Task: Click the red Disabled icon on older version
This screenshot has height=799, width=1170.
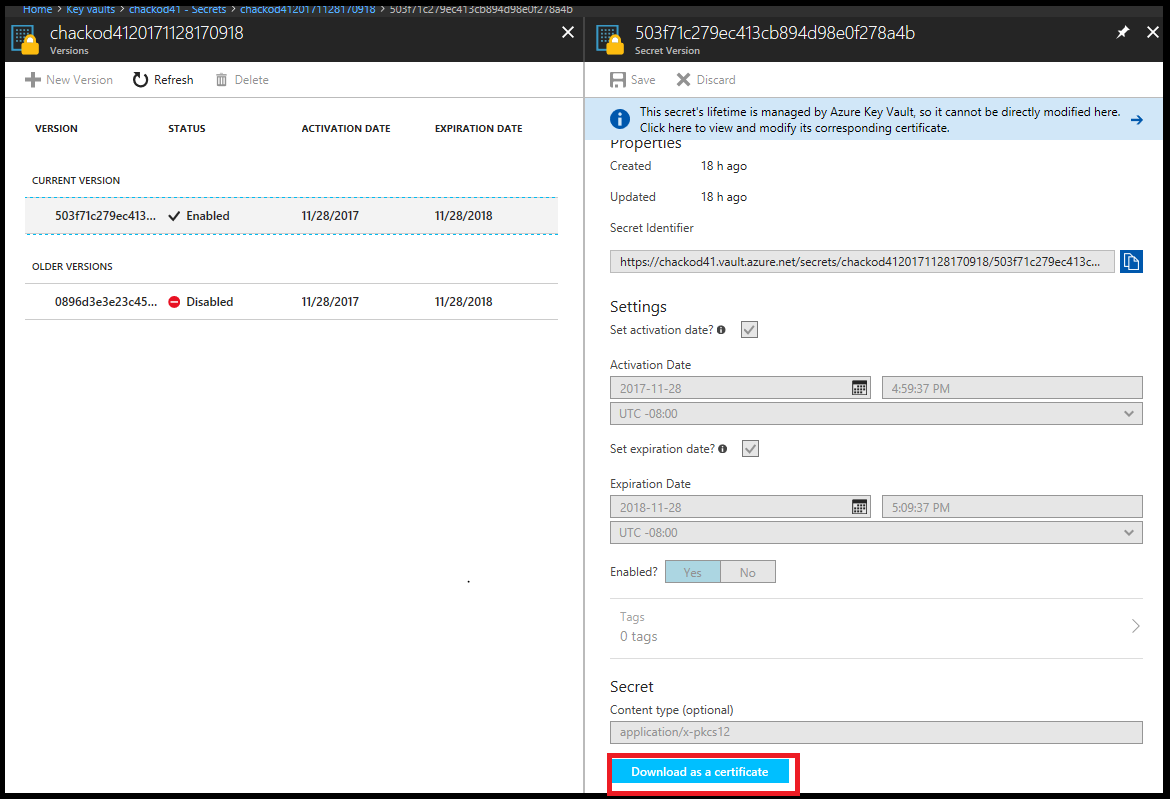Action: point(174,302)
